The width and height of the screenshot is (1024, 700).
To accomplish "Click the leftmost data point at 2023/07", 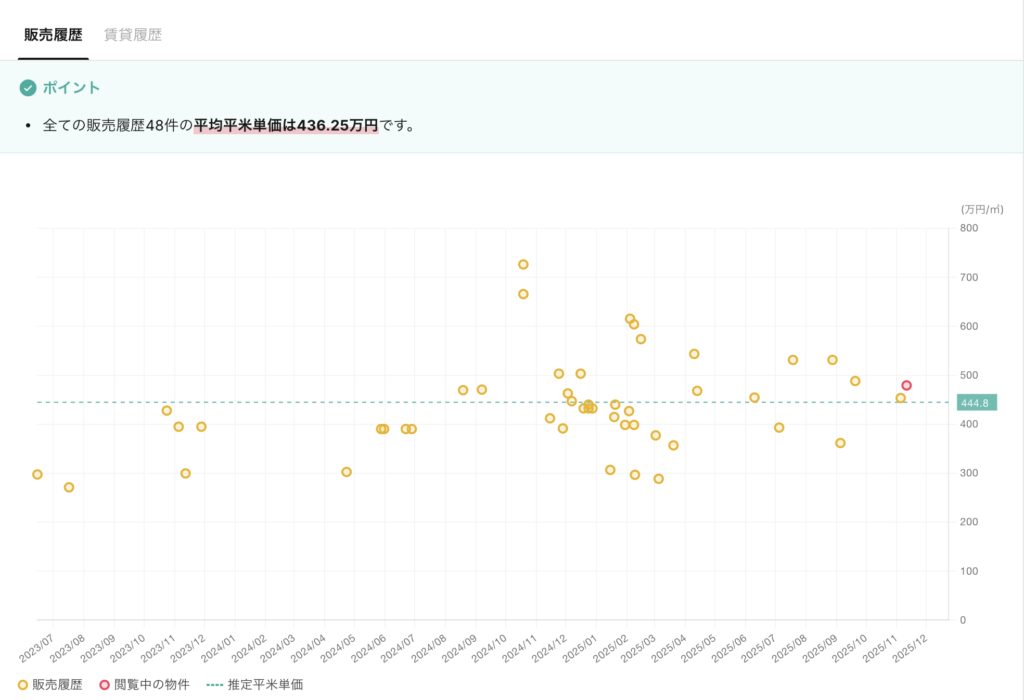I will click(x=37, y=474).
